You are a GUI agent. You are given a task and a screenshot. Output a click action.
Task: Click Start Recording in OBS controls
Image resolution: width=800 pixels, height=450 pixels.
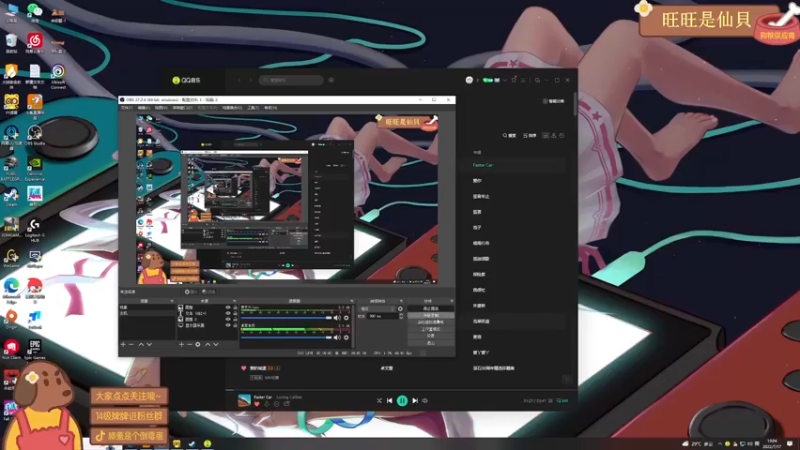point(431,315)
